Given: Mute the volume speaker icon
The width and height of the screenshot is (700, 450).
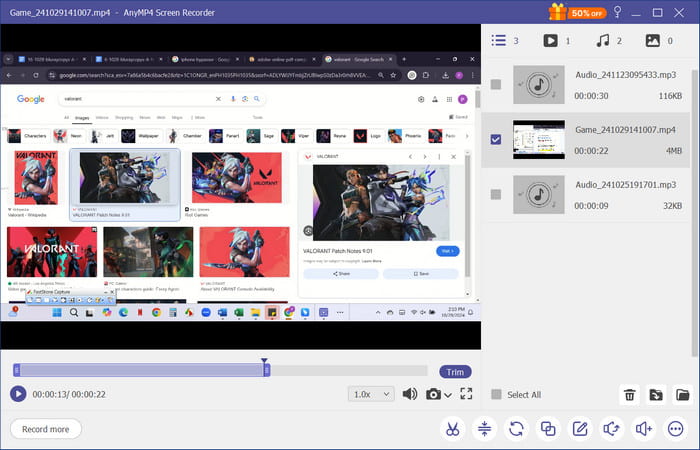Looking at the screenshot, I should [410, 394].
